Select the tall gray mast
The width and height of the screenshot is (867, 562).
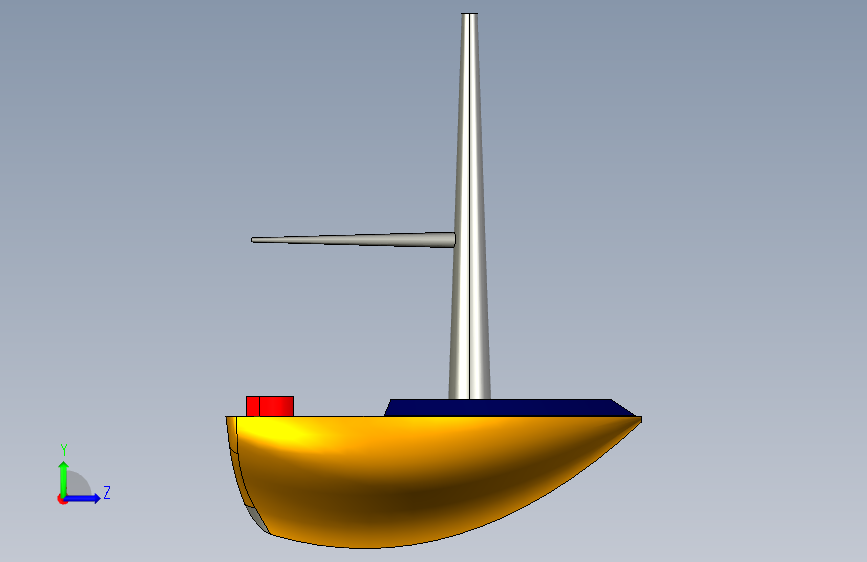469,206
